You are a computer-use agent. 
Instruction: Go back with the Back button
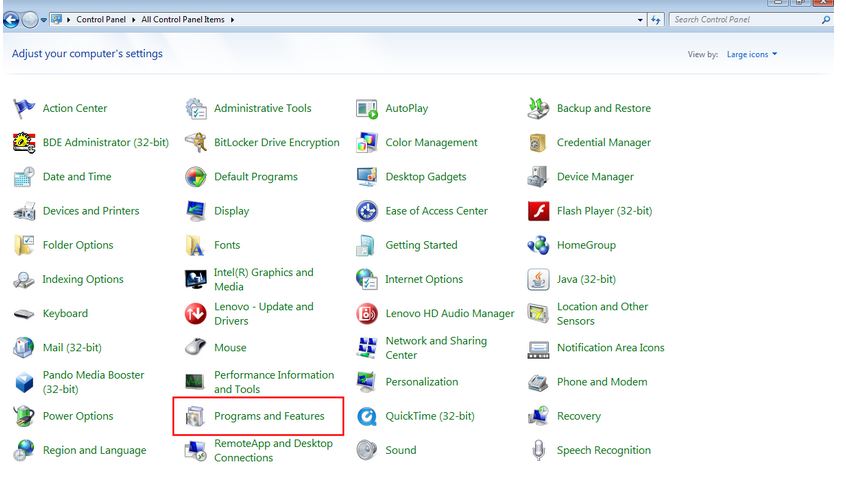[11, 20]
